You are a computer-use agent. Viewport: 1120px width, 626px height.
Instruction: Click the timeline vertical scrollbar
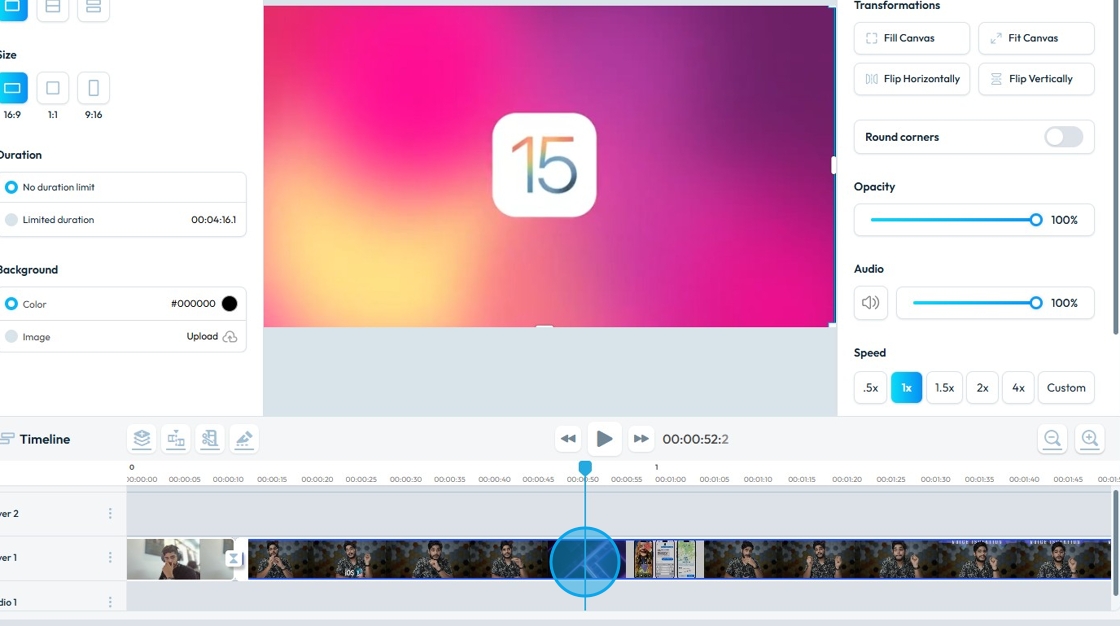(x=1115, y=542)
